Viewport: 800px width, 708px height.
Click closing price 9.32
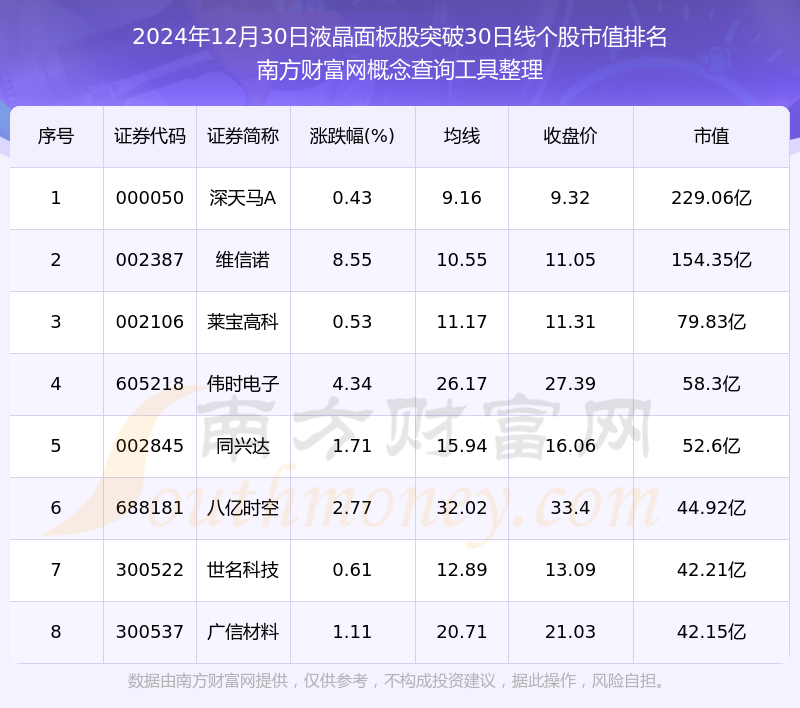click(570, 198)
